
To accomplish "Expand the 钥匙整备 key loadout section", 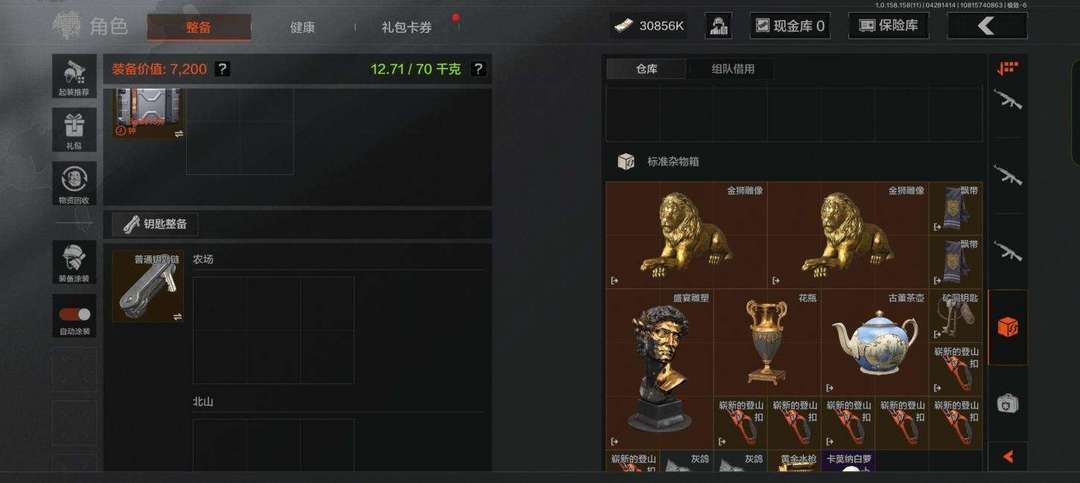I will point(154,224).
